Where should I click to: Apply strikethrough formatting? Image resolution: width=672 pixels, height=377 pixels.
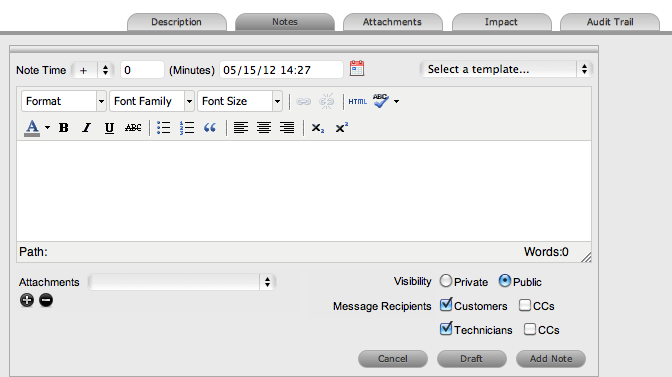tap(133, 128)
